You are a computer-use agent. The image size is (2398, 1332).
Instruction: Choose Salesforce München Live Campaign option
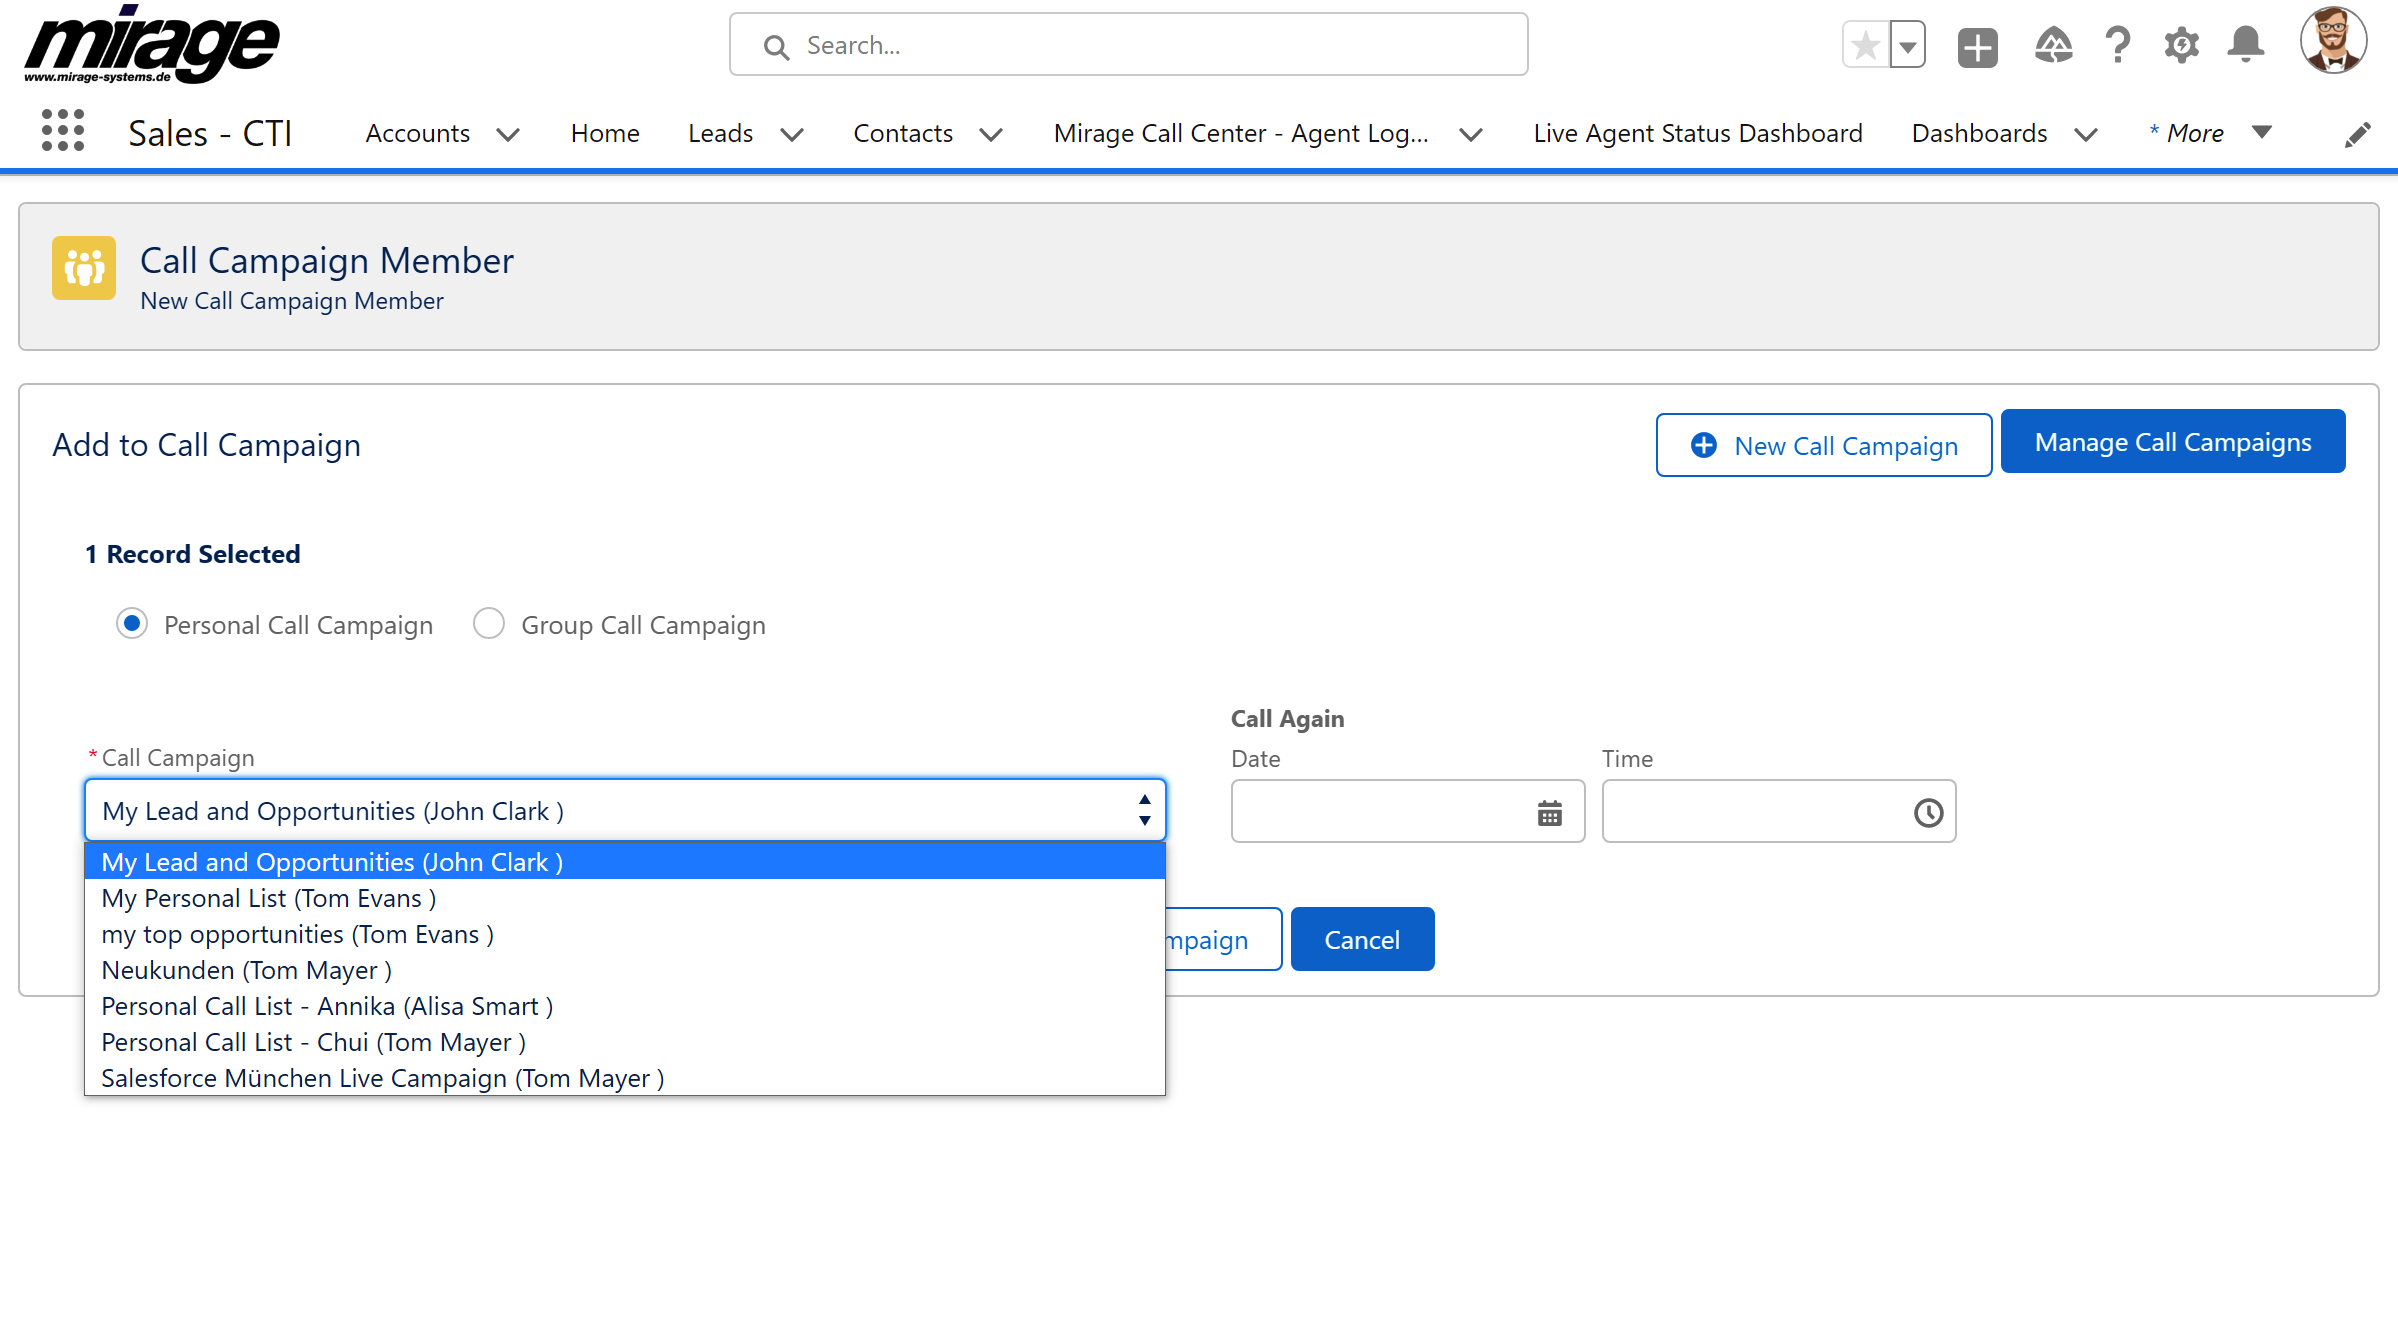point(625,1078)
